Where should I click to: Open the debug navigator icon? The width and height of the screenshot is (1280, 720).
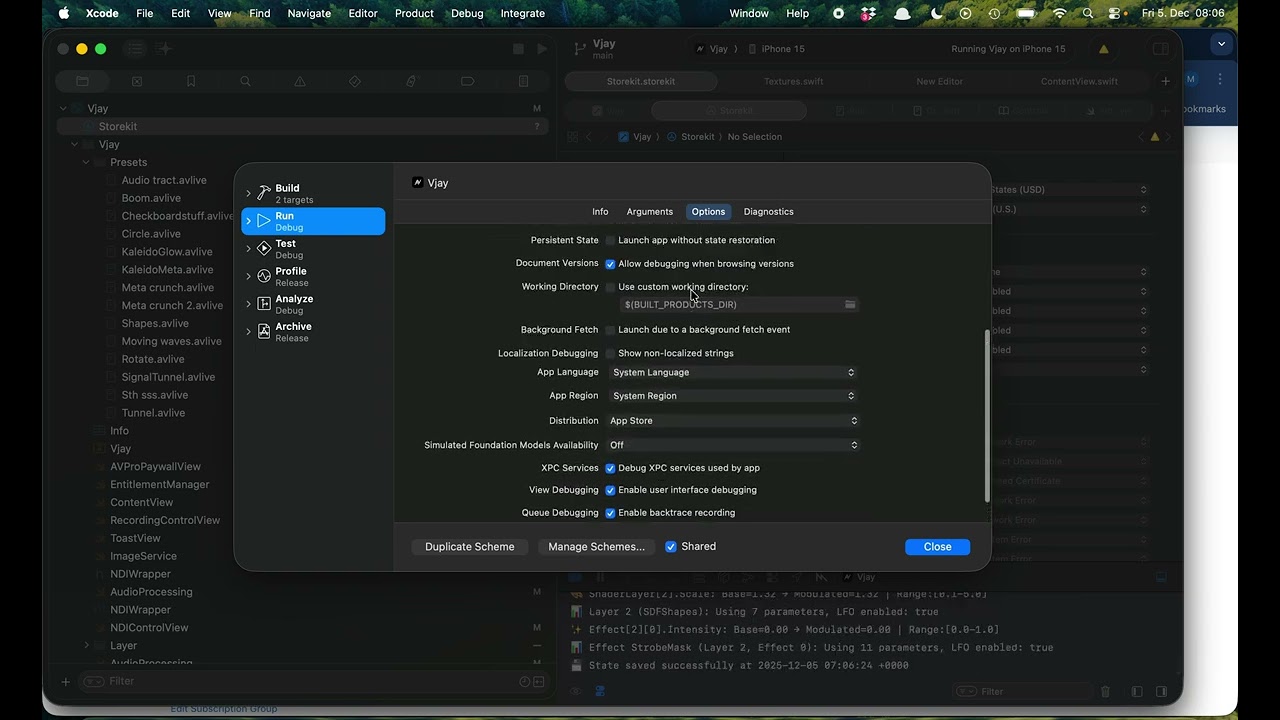tap(411, 81)
